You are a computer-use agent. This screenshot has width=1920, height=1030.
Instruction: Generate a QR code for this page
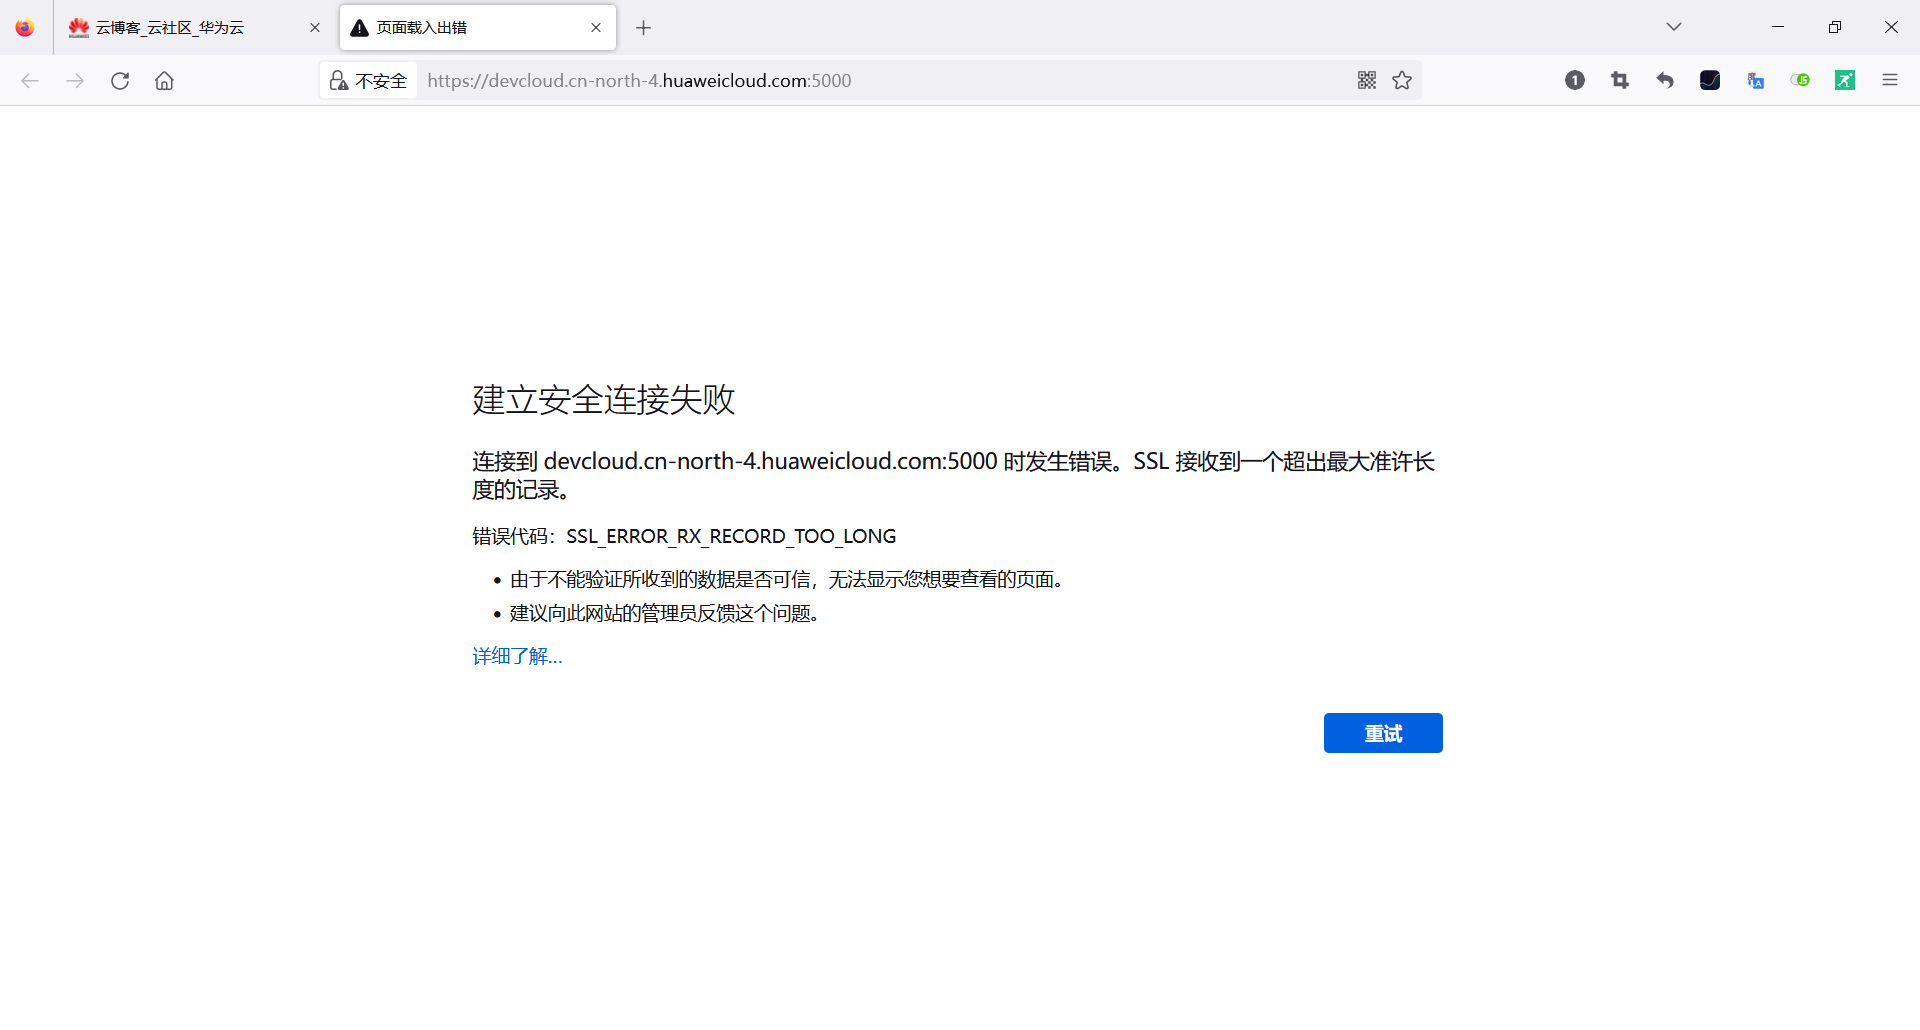(x=1367, y=80)
